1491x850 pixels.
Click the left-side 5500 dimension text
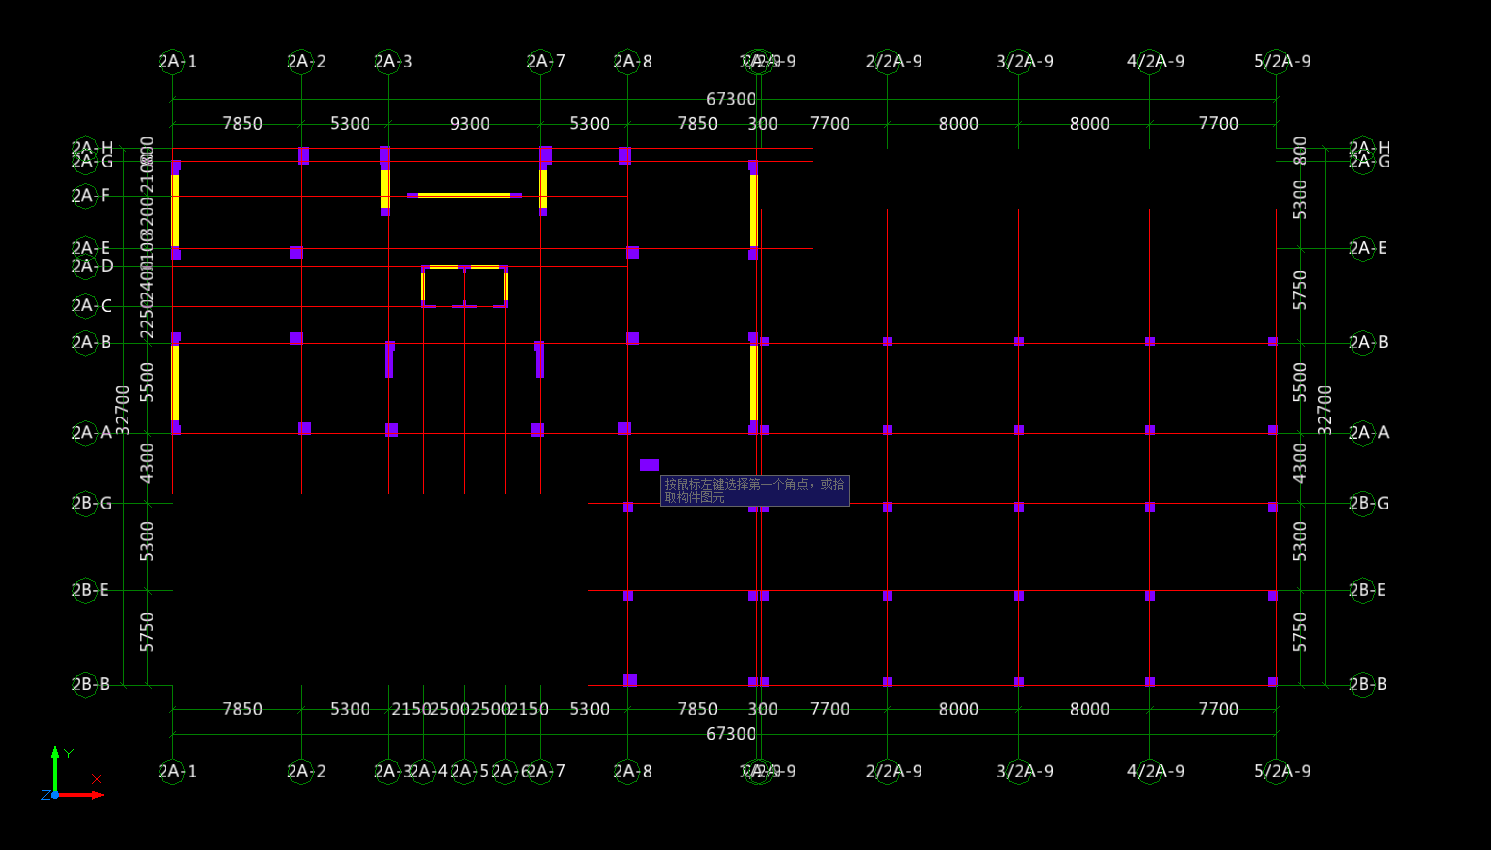point(147,382)
